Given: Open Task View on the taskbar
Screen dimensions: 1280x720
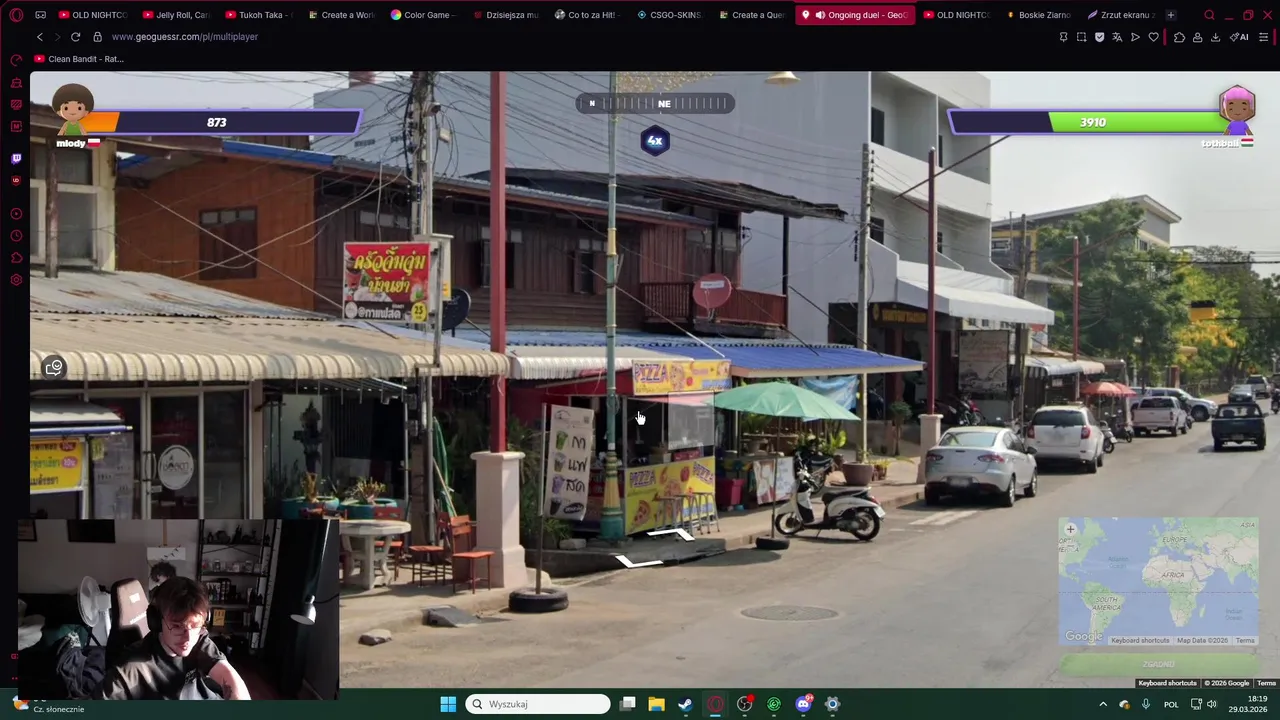Looking at the screenshot, I should tap(627, 704).
